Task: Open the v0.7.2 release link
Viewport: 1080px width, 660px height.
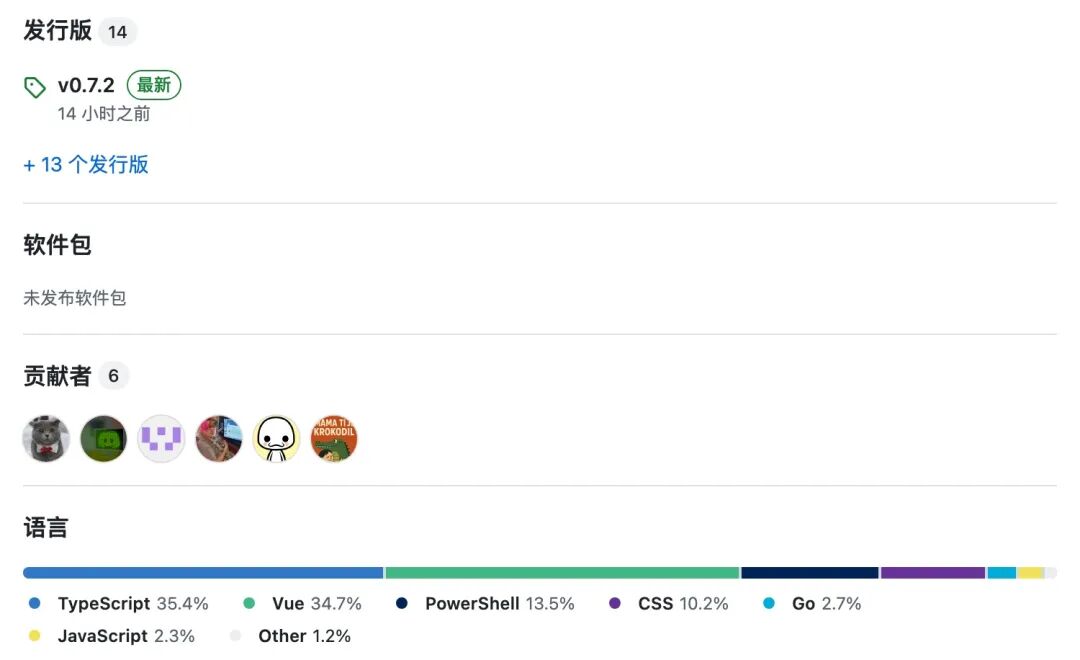Action: pos(86,86)
